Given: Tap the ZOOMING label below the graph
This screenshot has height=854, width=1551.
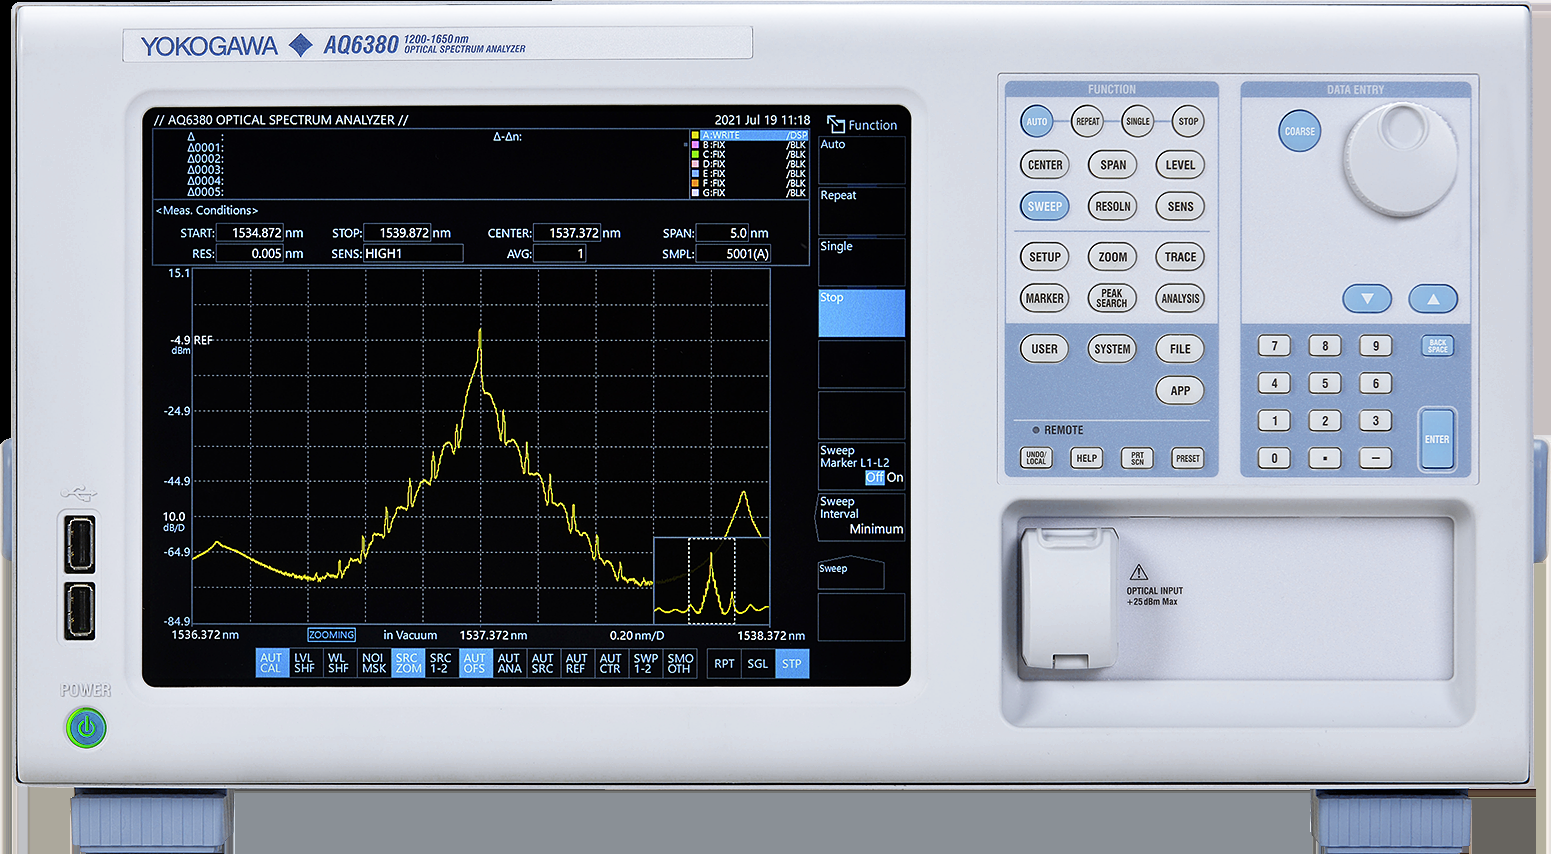Looking at the screenshot, I should coord(331,635).
